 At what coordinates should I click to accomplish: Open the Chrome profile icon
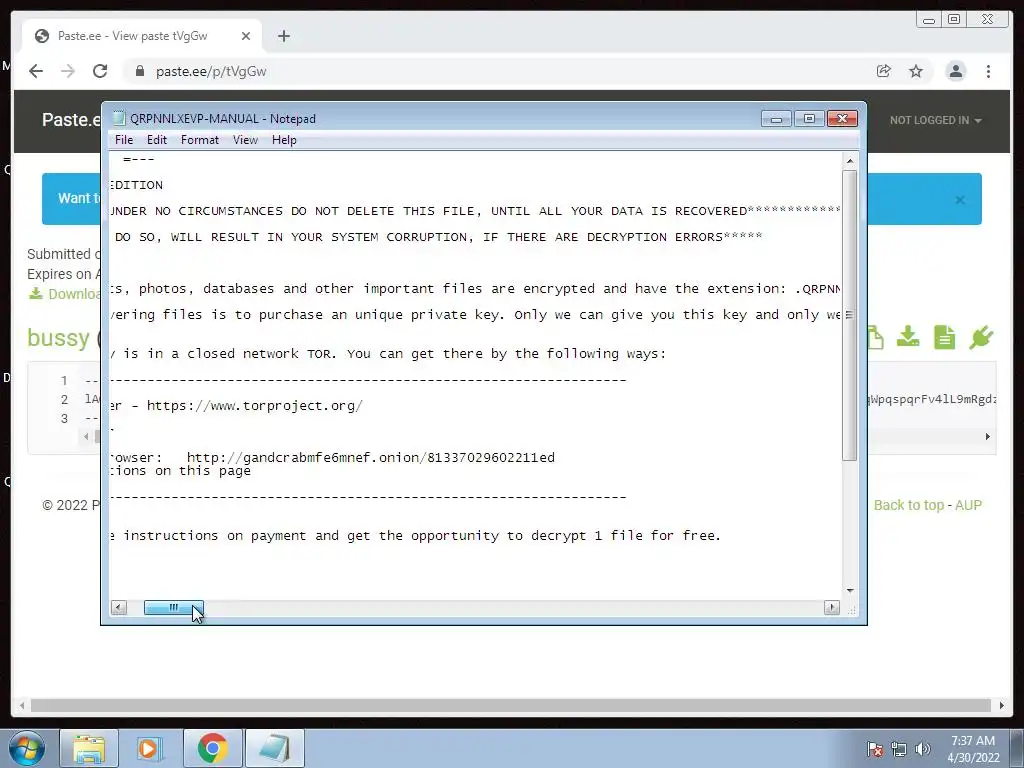tap(955, 71)
